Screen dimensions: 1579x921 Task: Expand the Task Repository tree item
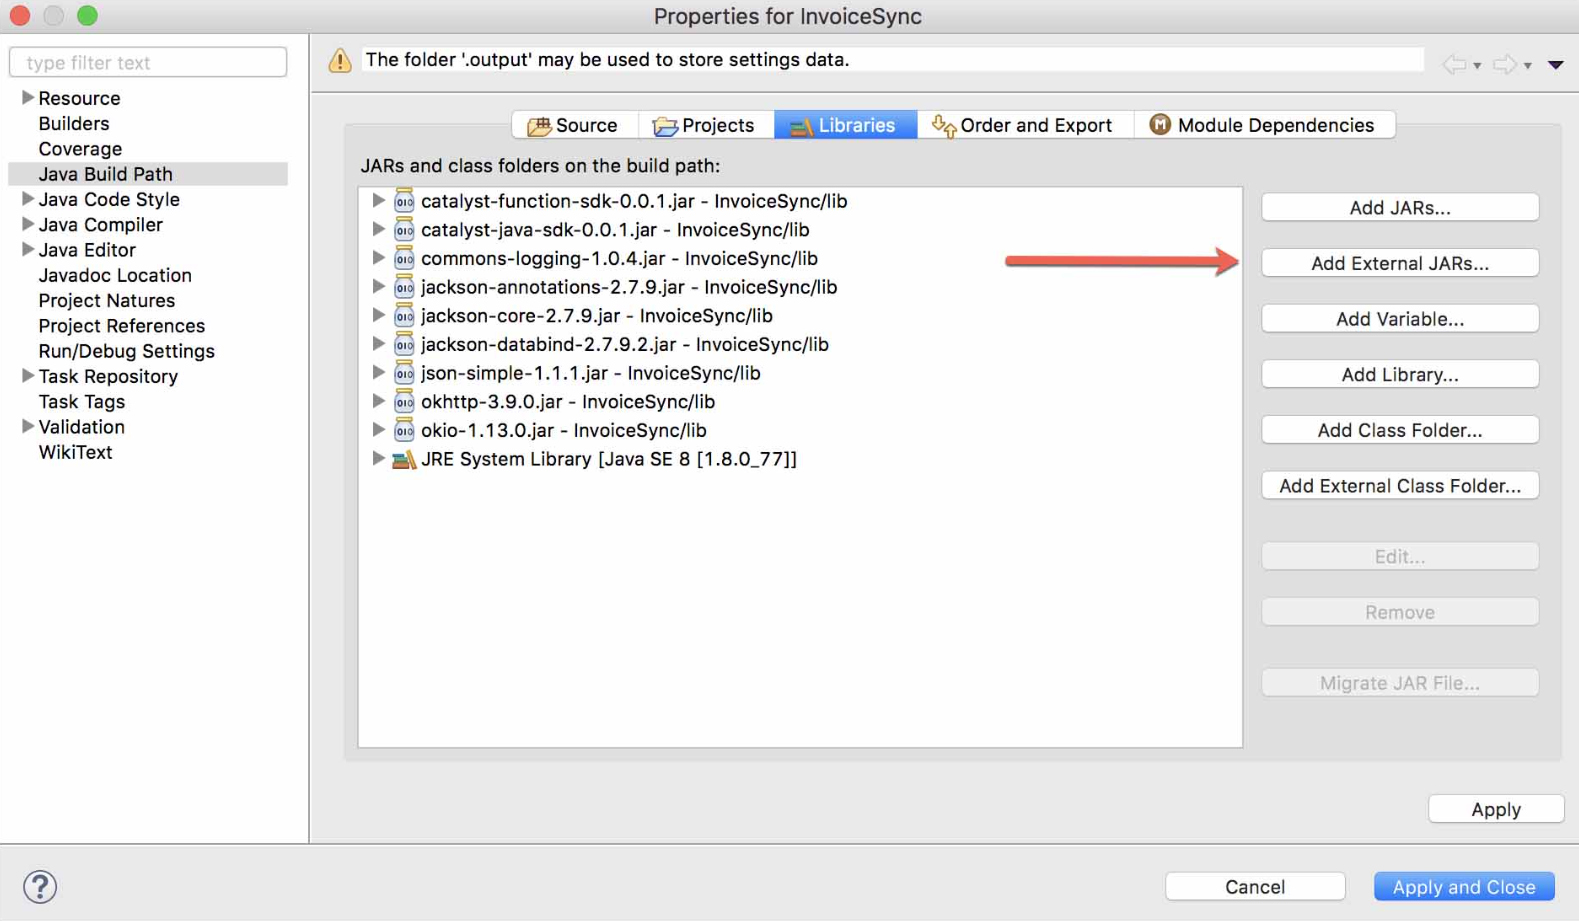point(26,377)
